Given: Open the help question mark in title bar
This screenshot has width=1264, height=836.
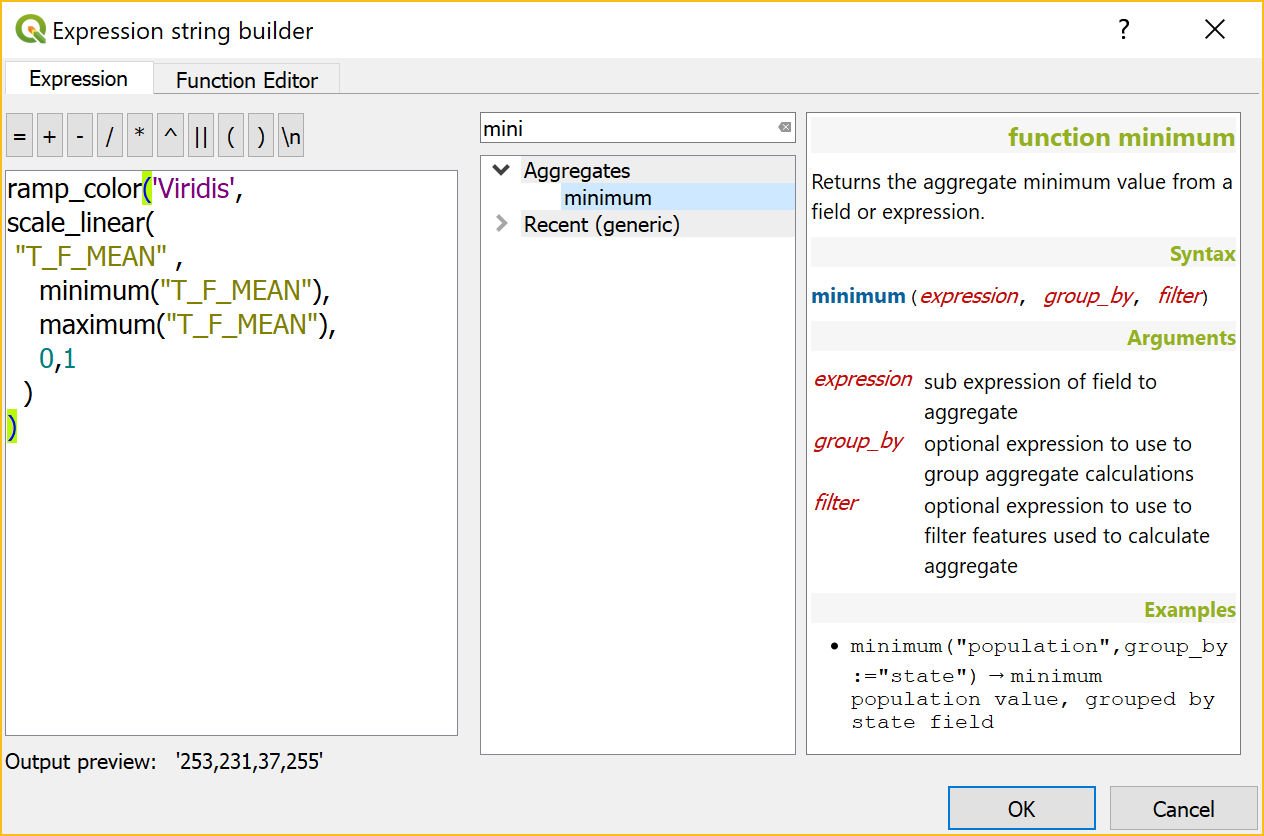Looking at the screenshot, I should tap(1124, 30).
